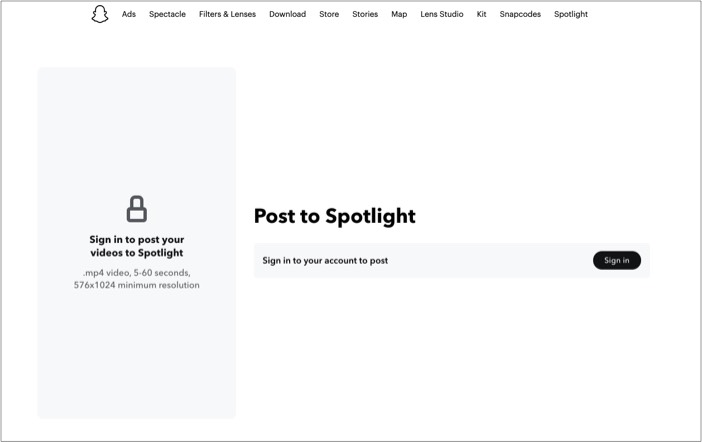Open the Ads menu item
Viewport: 702px width, 442px height.
coord(128,14)
